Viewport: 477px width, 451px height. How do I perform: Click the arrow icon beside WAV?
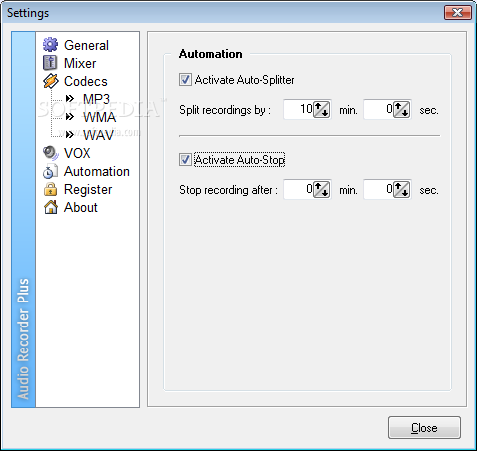tap(70, 135)
